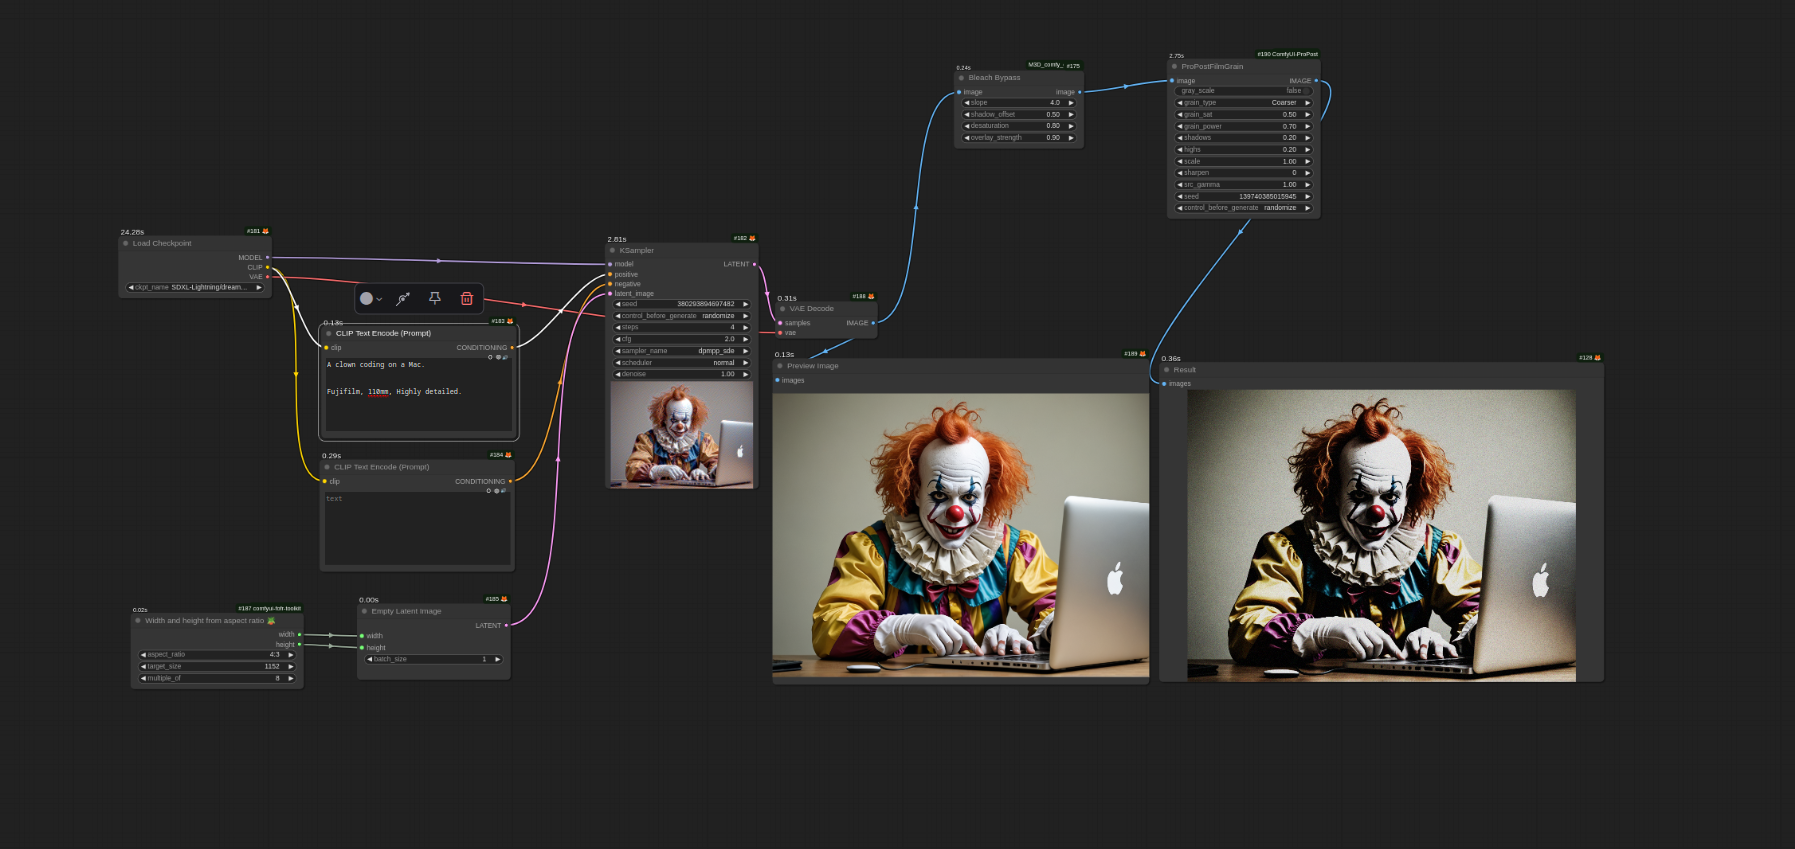Click the images input socket on Result node
Viewport: 1795px width, 849px height.
[x=1164, y=384]
